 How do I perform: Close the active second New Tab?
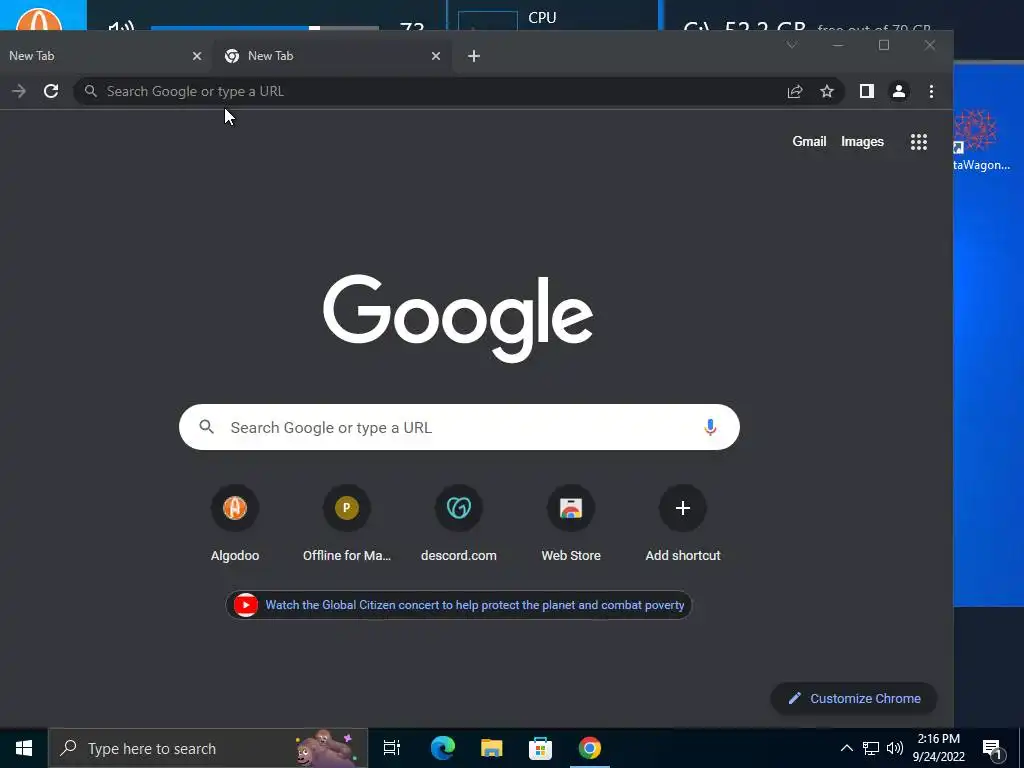[x=436, y=56]
